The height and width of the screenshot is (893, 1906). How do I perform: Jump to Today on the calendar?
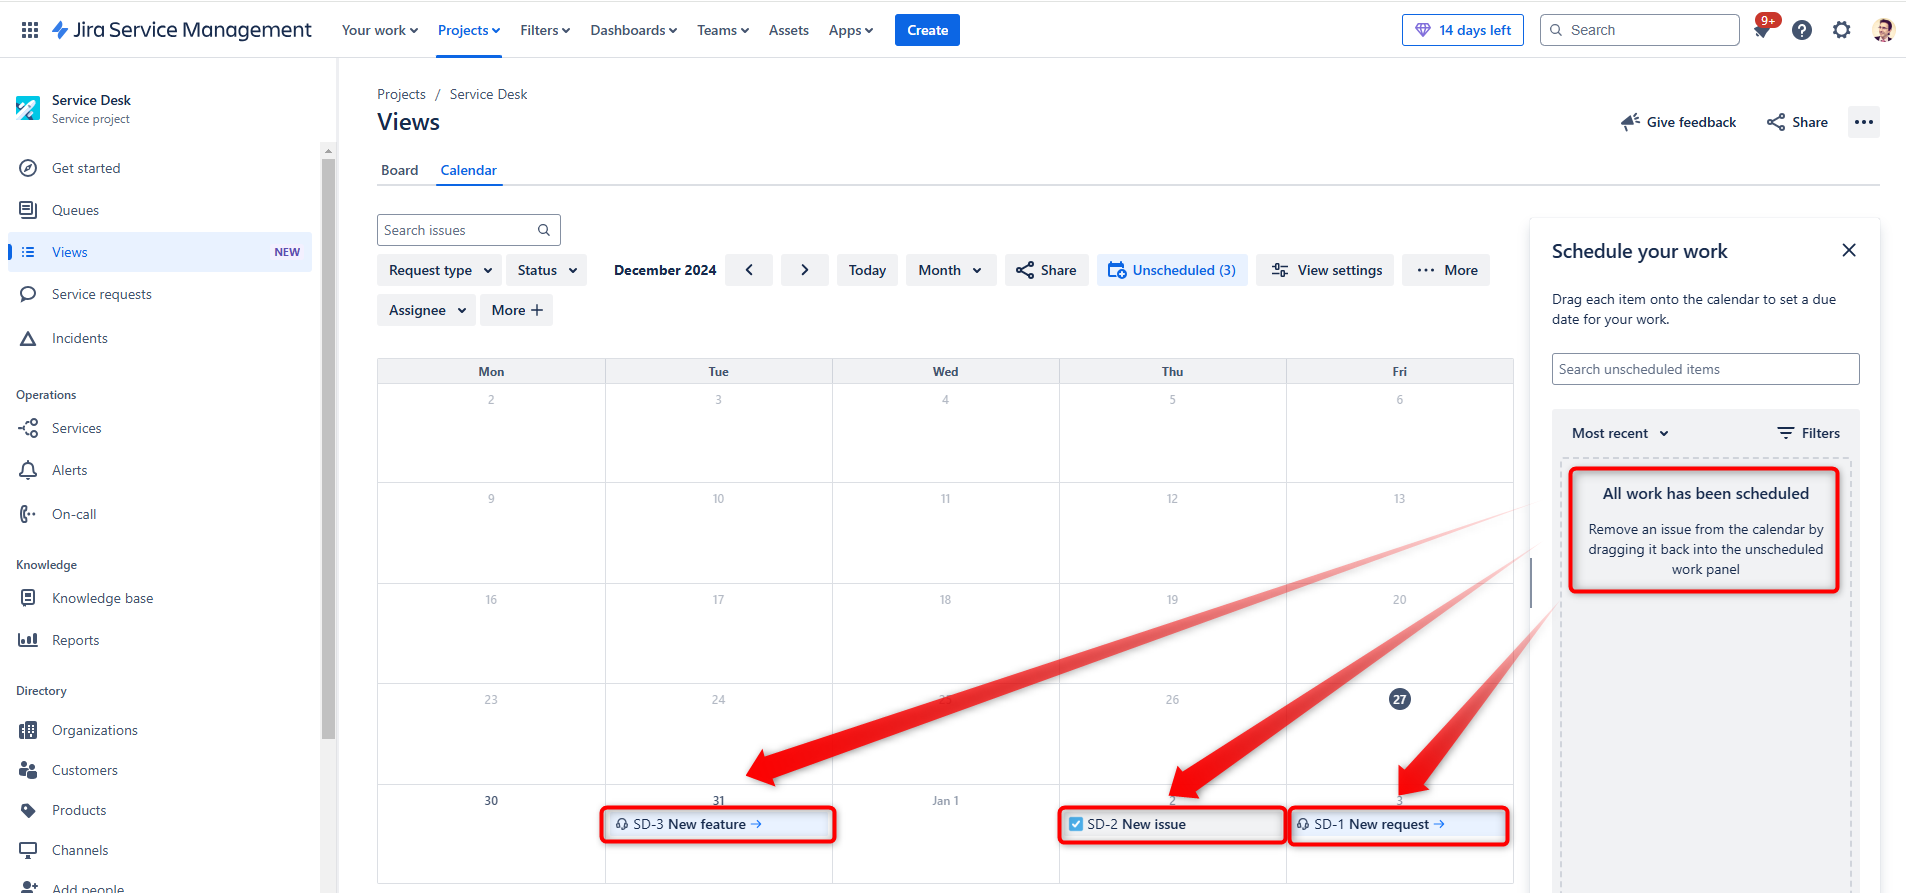pyautogui.click(x=867, y=270)
